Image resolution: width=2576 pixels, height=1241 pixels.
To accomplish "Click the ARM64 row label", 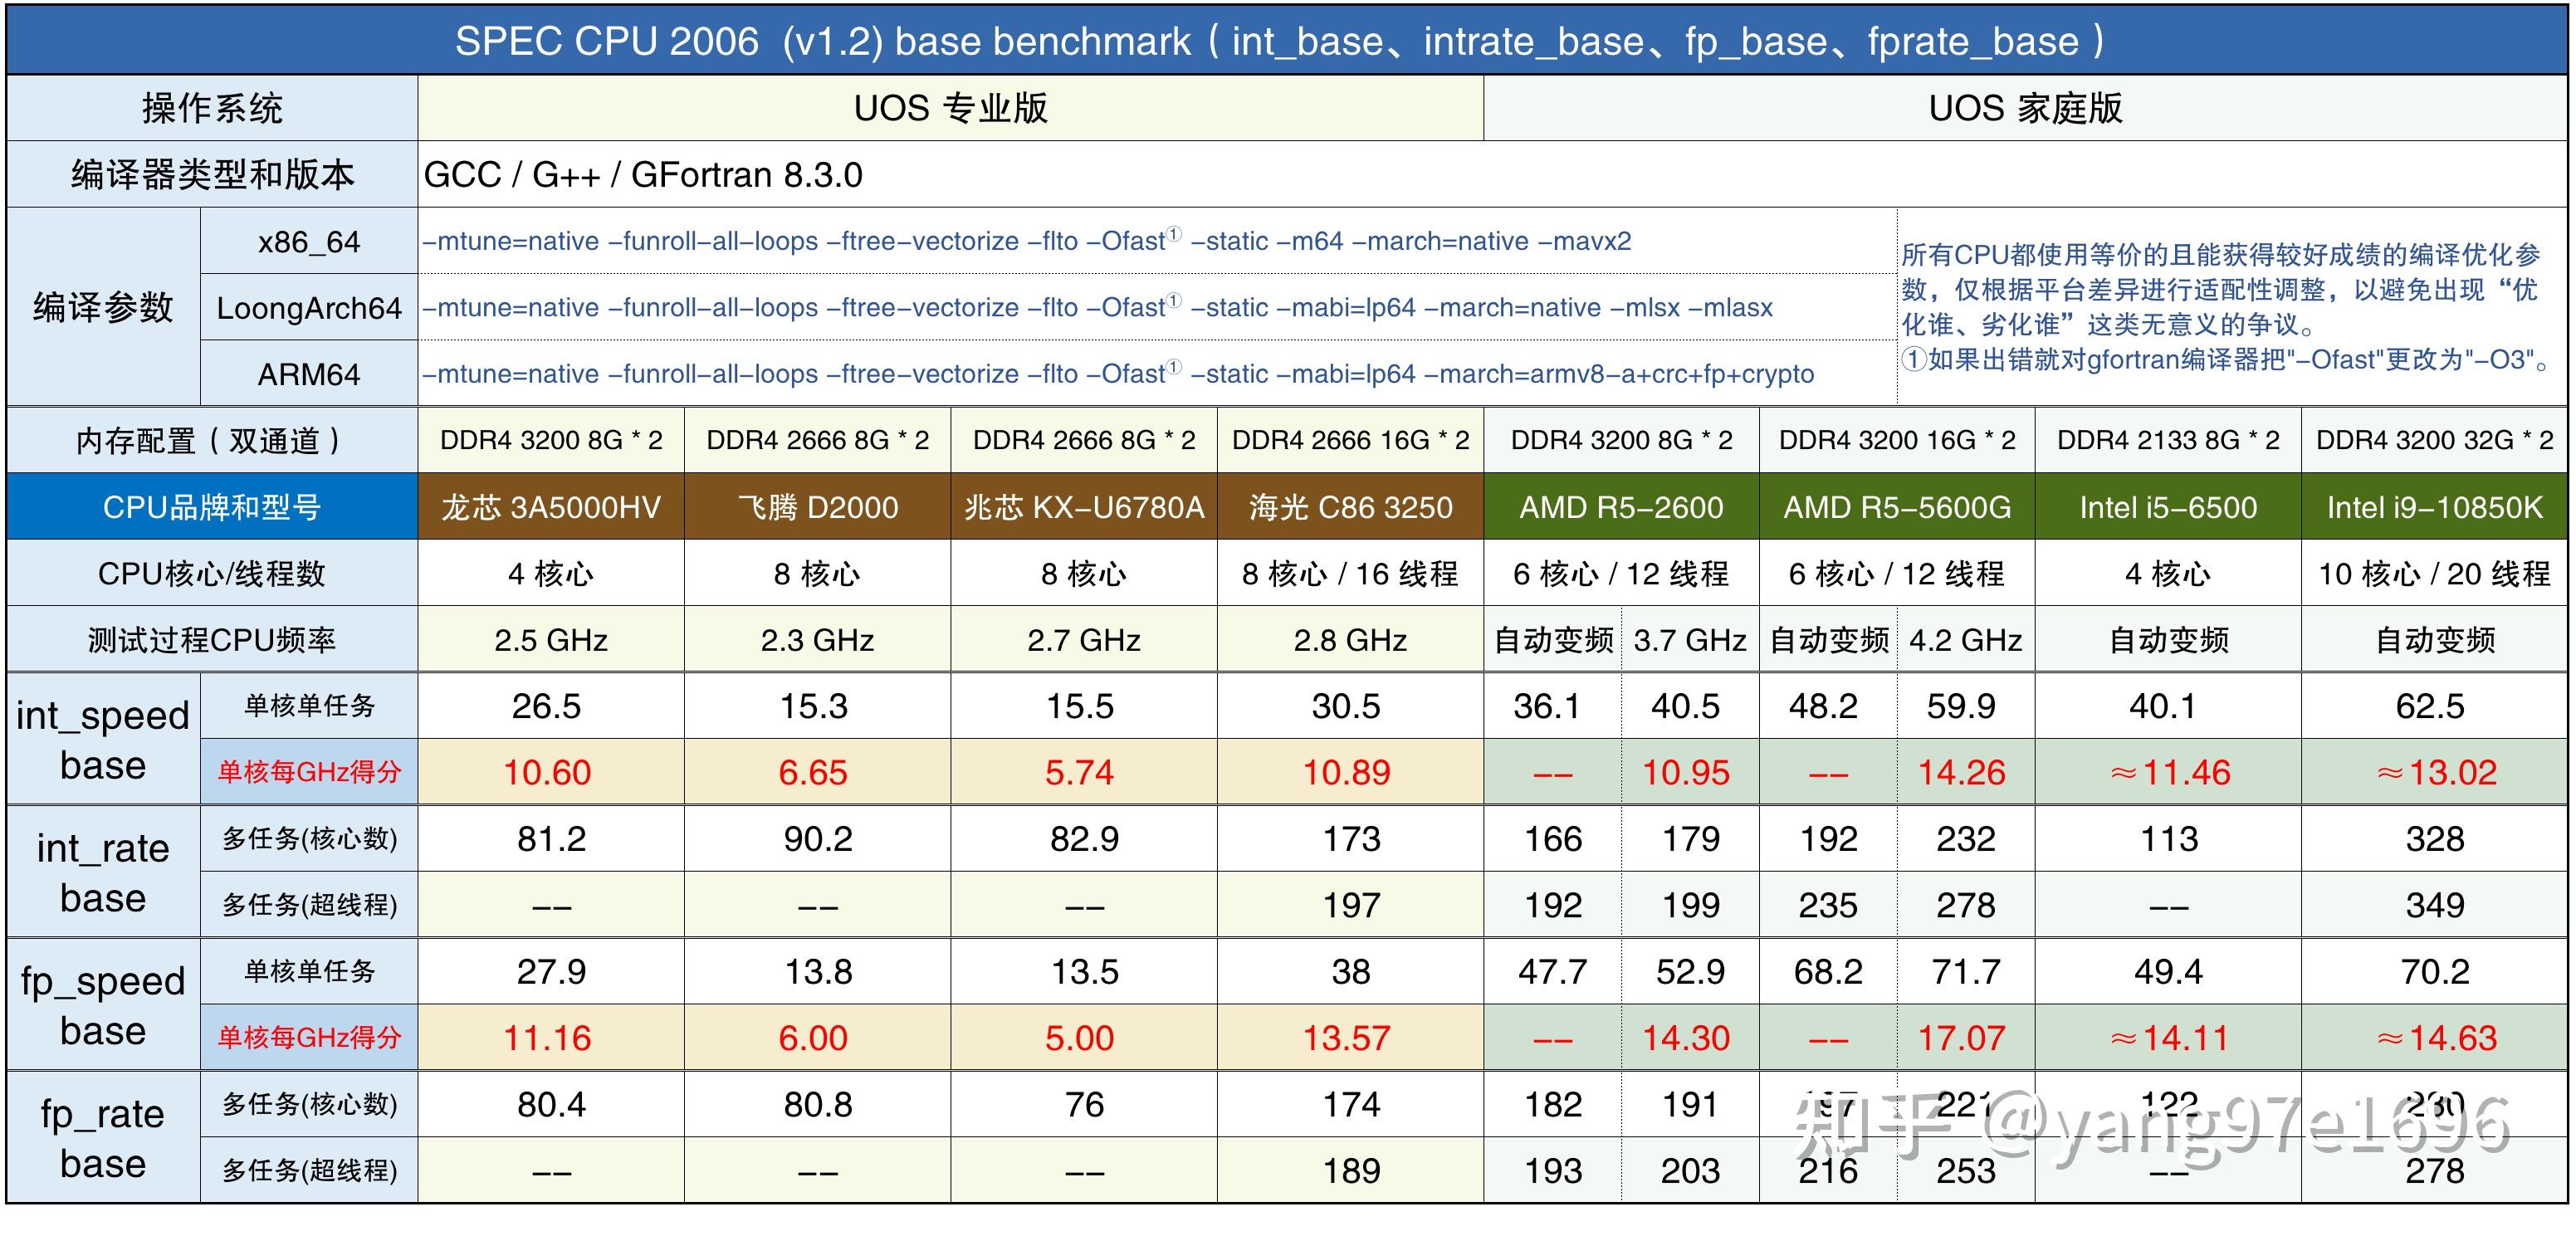I will coord(309,374).
